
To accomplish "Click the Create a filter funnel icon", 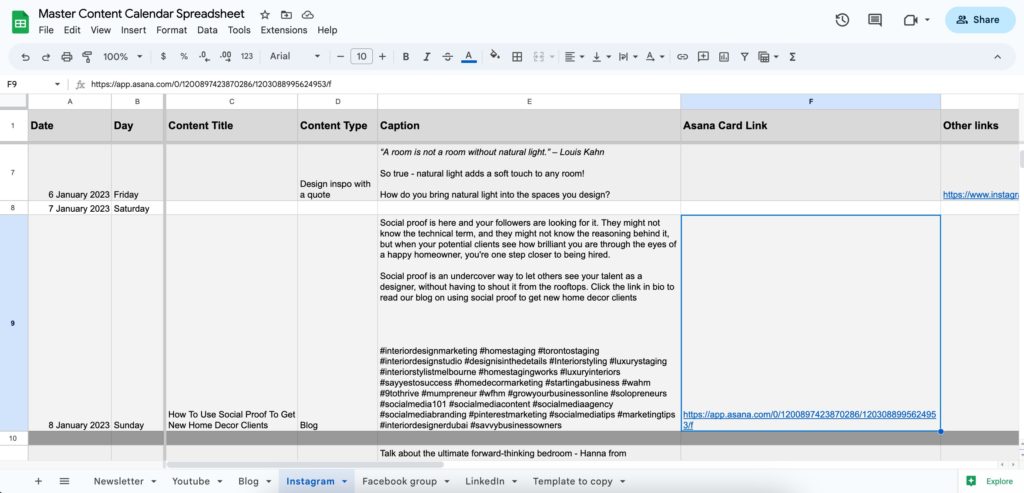I will 744,57.
